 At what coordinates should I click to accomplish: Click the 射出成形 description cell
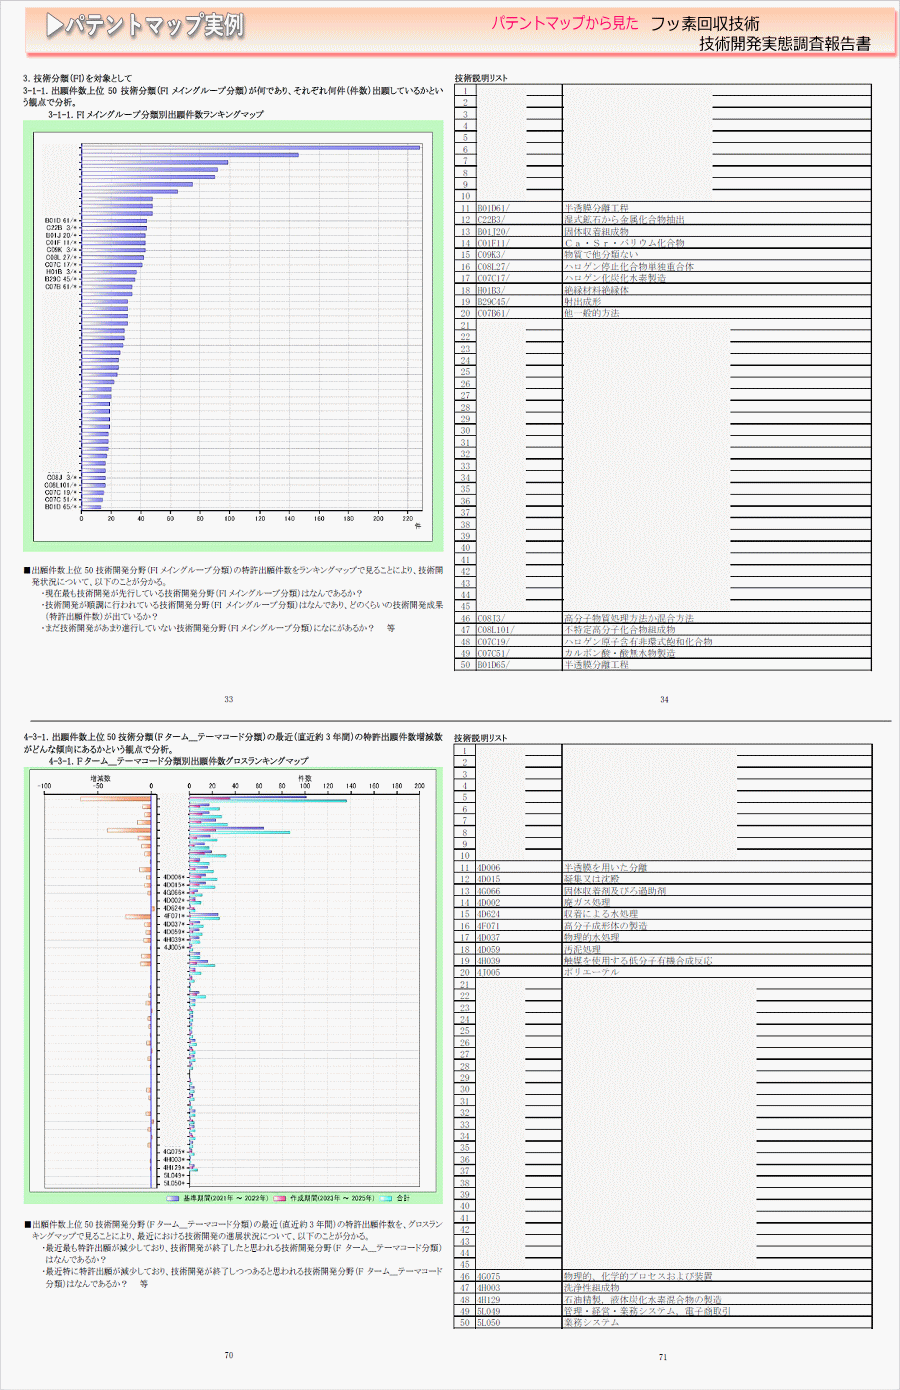[583, 301]
